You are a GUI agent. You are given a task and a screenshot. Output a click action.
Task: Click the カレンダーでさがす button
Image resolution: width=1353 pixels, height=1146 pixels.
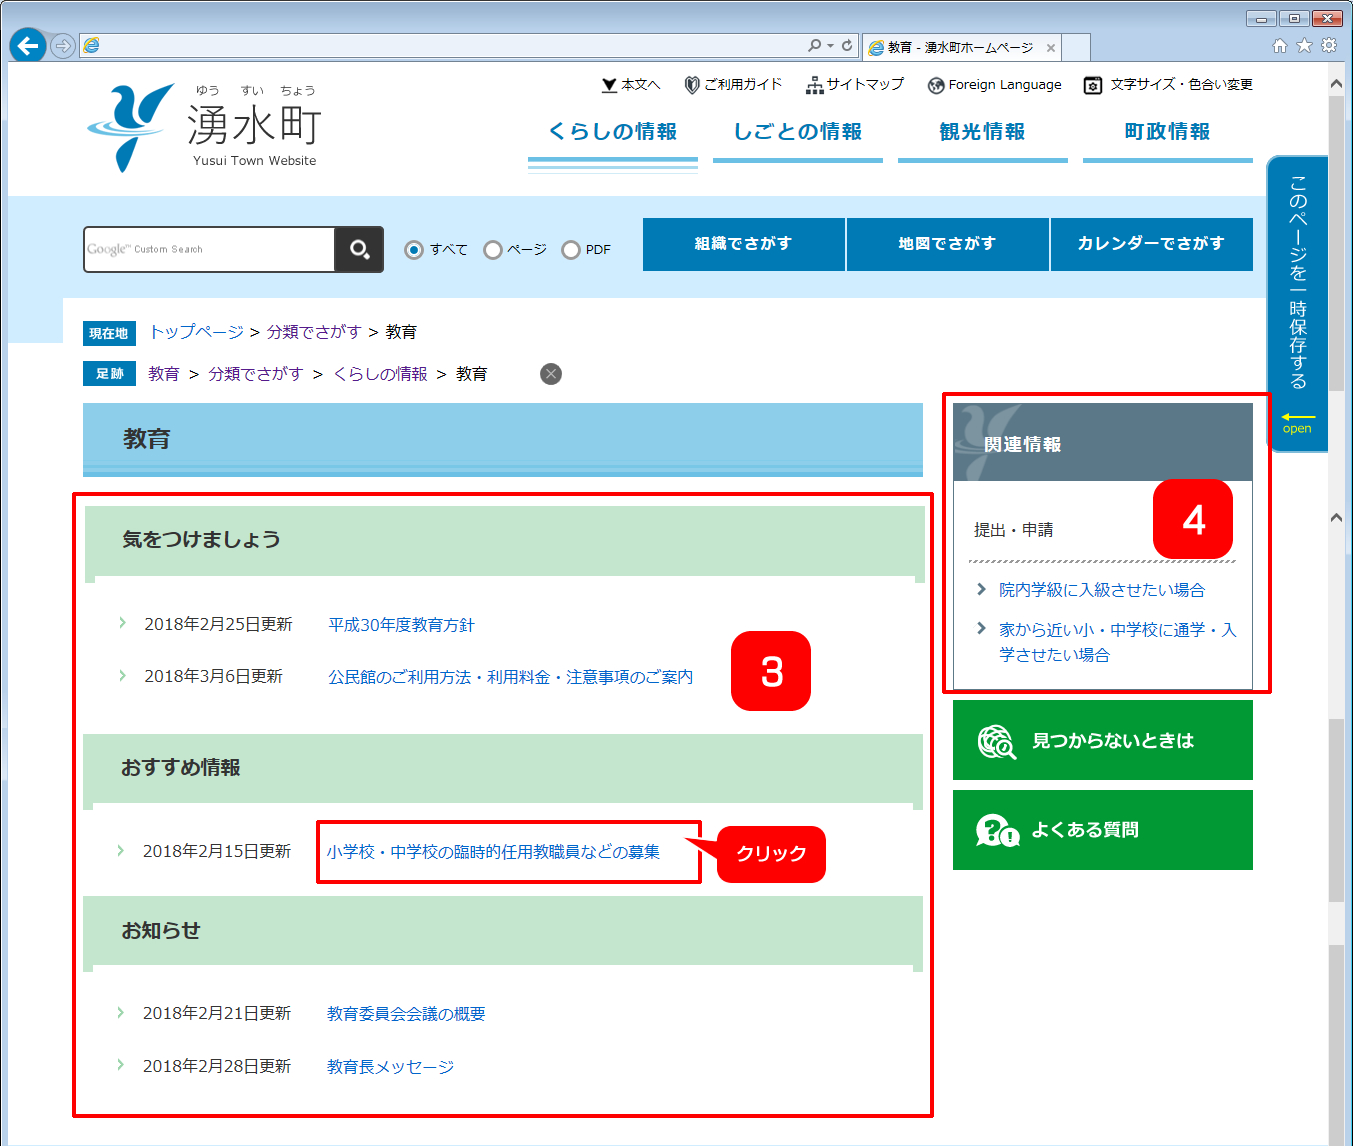(1152, 244)
